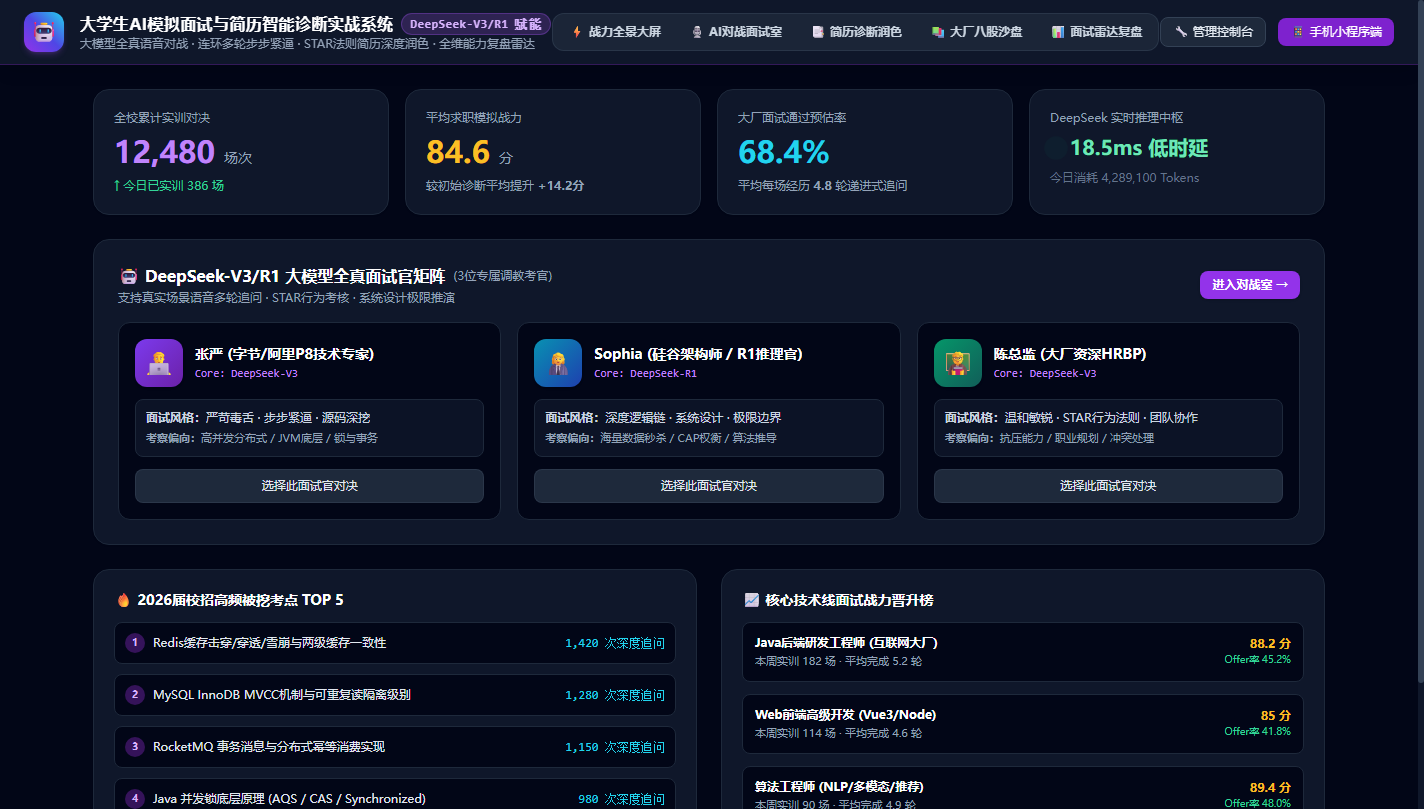1424x809 pixels.
Task: Click MySQL InnoDB MVCC机制与可重复读隔离级别 text
Action: [282, 695]
